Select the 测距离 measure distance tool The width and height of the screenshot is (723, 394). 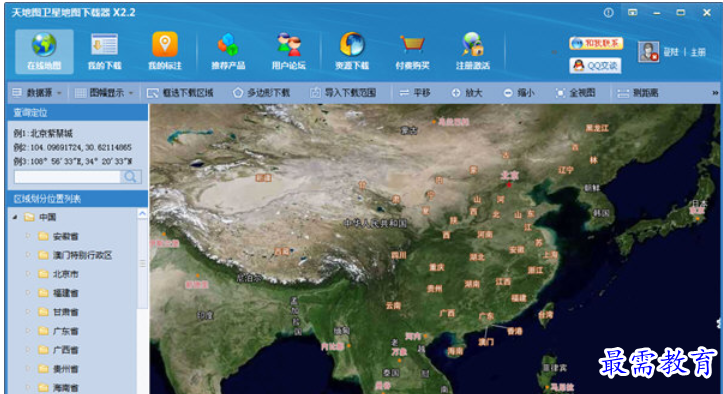pos(638,93)
